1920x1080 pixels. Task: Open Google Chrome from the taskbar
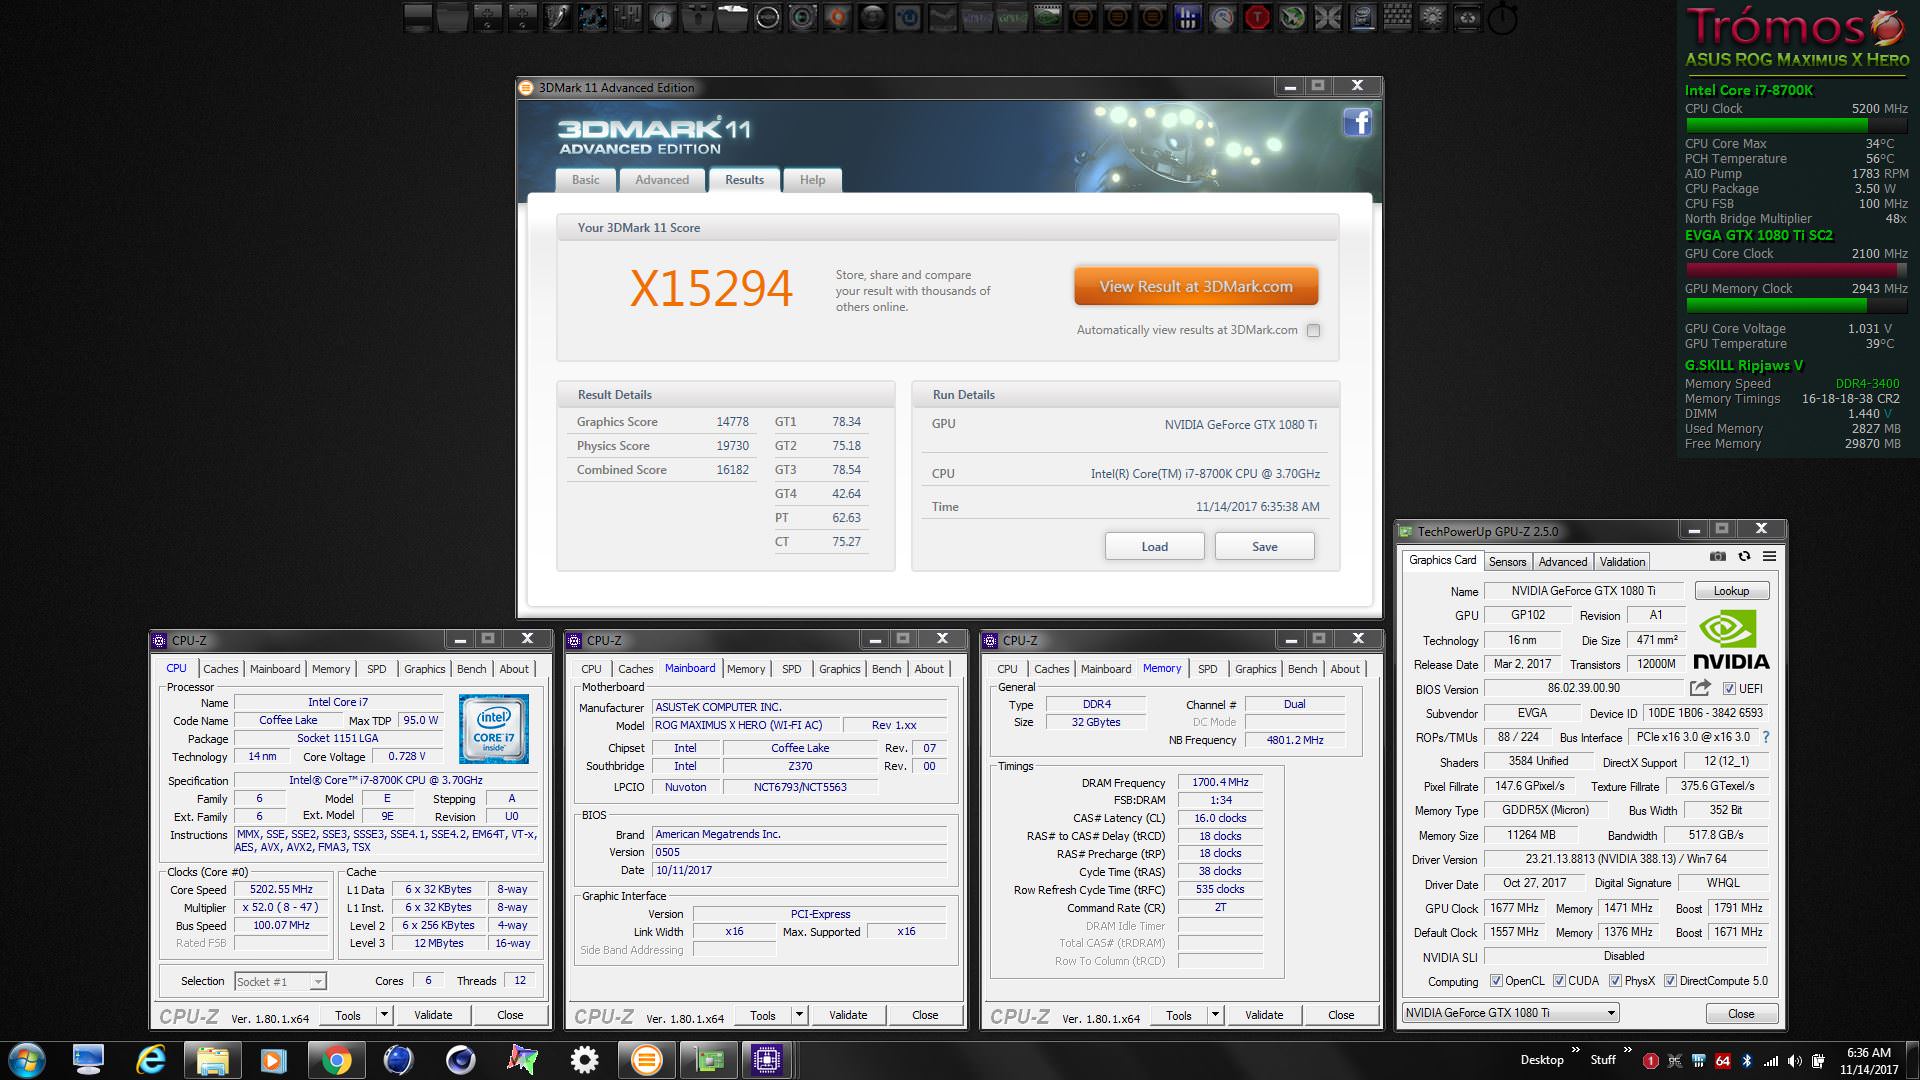(336, 1060)
